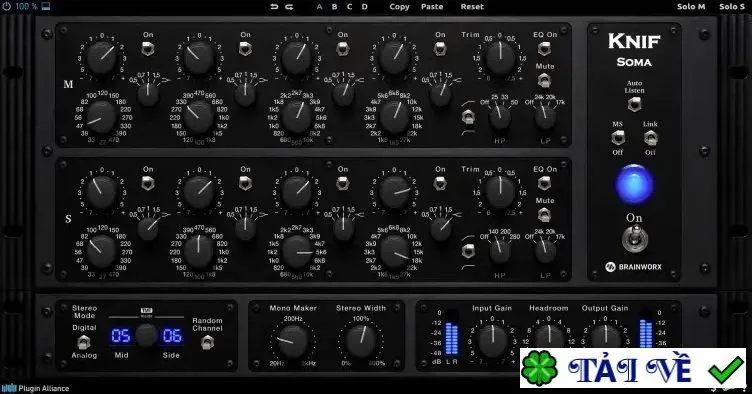
Task: Toggle the Digital/Analog Stereo Mode switch
Action: 84,342
